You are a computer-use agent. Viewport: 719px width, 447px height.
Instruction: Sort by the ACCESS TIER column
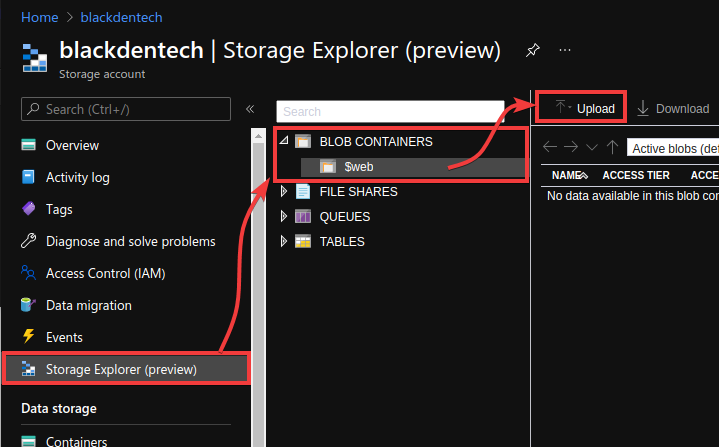636,175
